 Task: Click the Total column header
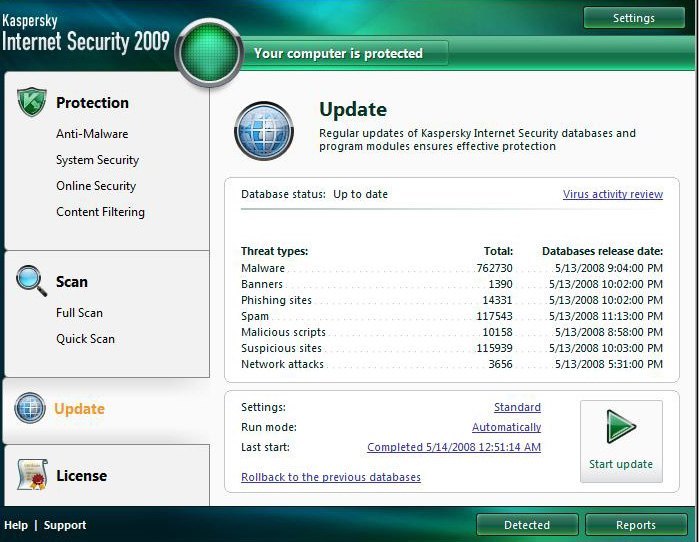[x=498, y=251]
